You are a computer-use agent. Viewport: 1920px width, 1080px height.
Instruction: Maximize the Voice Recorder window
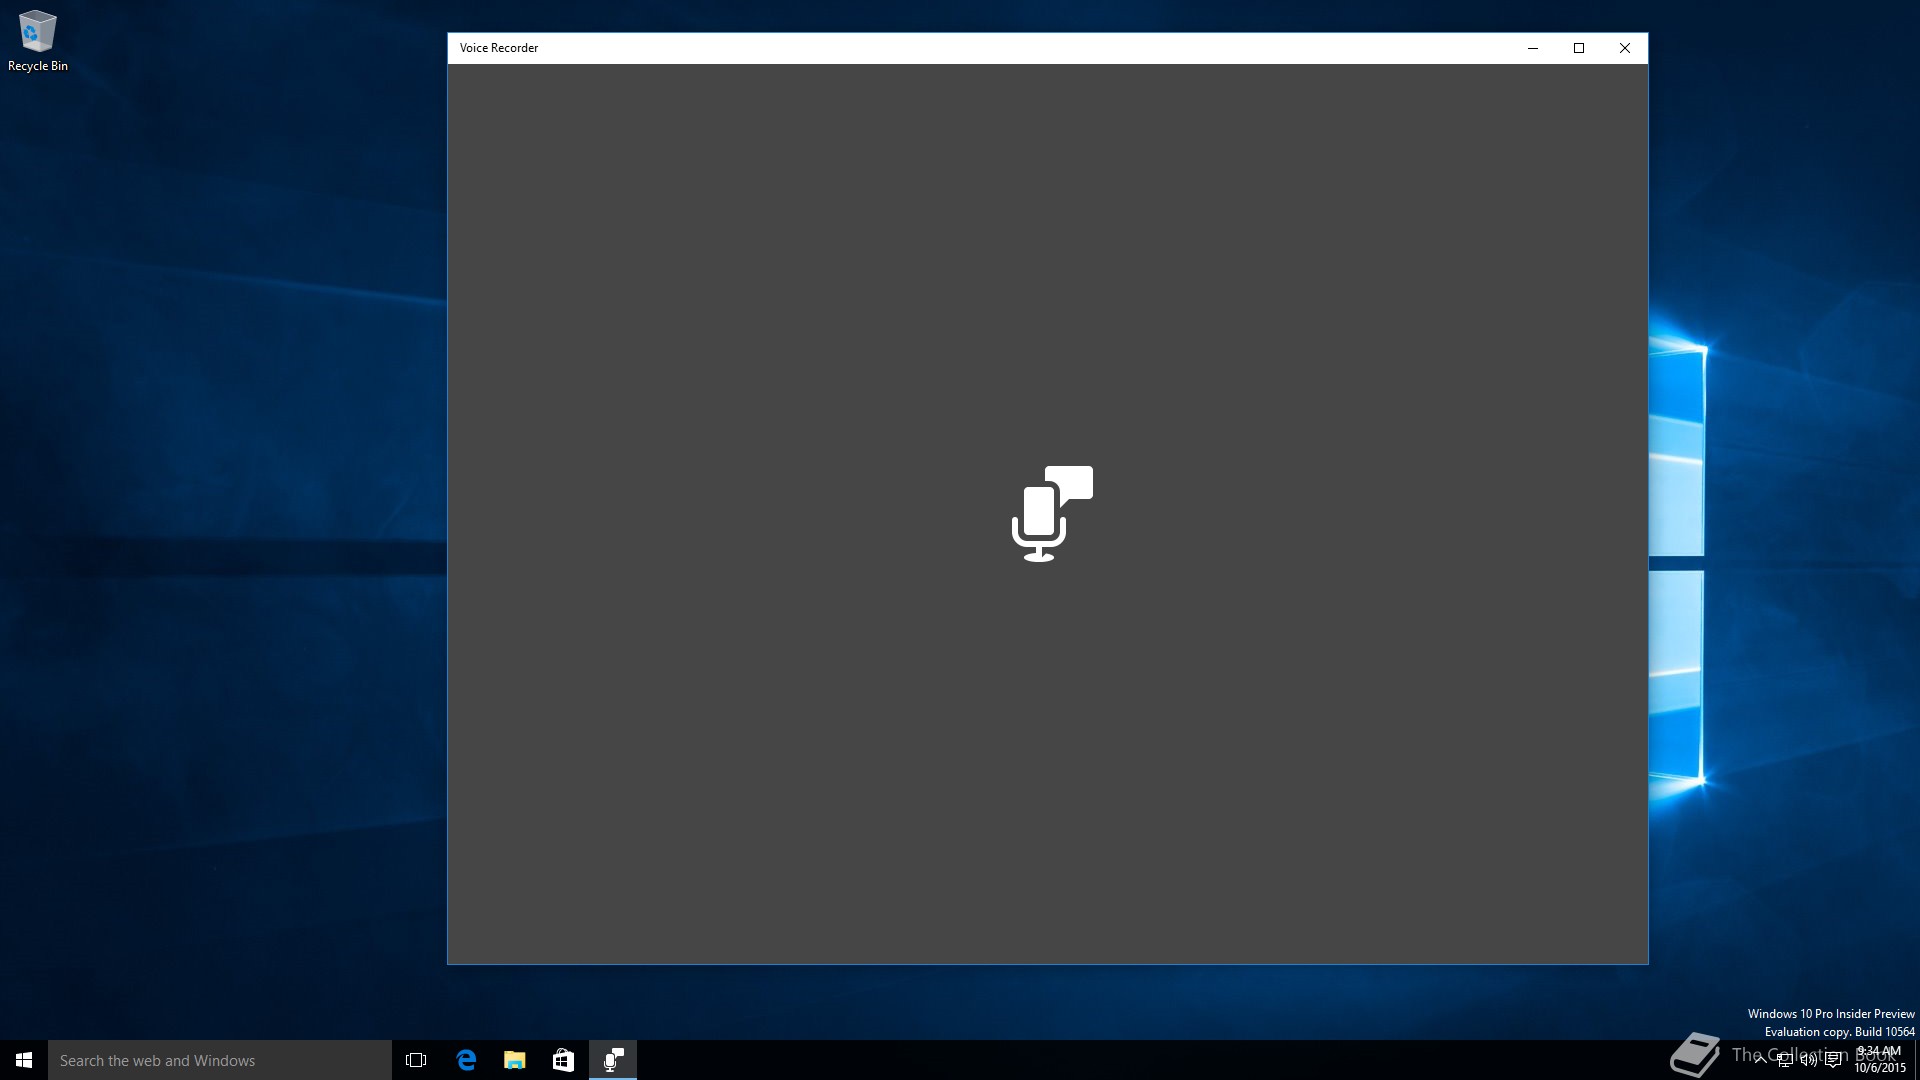pyautogui.click(x=1579, y=48)
